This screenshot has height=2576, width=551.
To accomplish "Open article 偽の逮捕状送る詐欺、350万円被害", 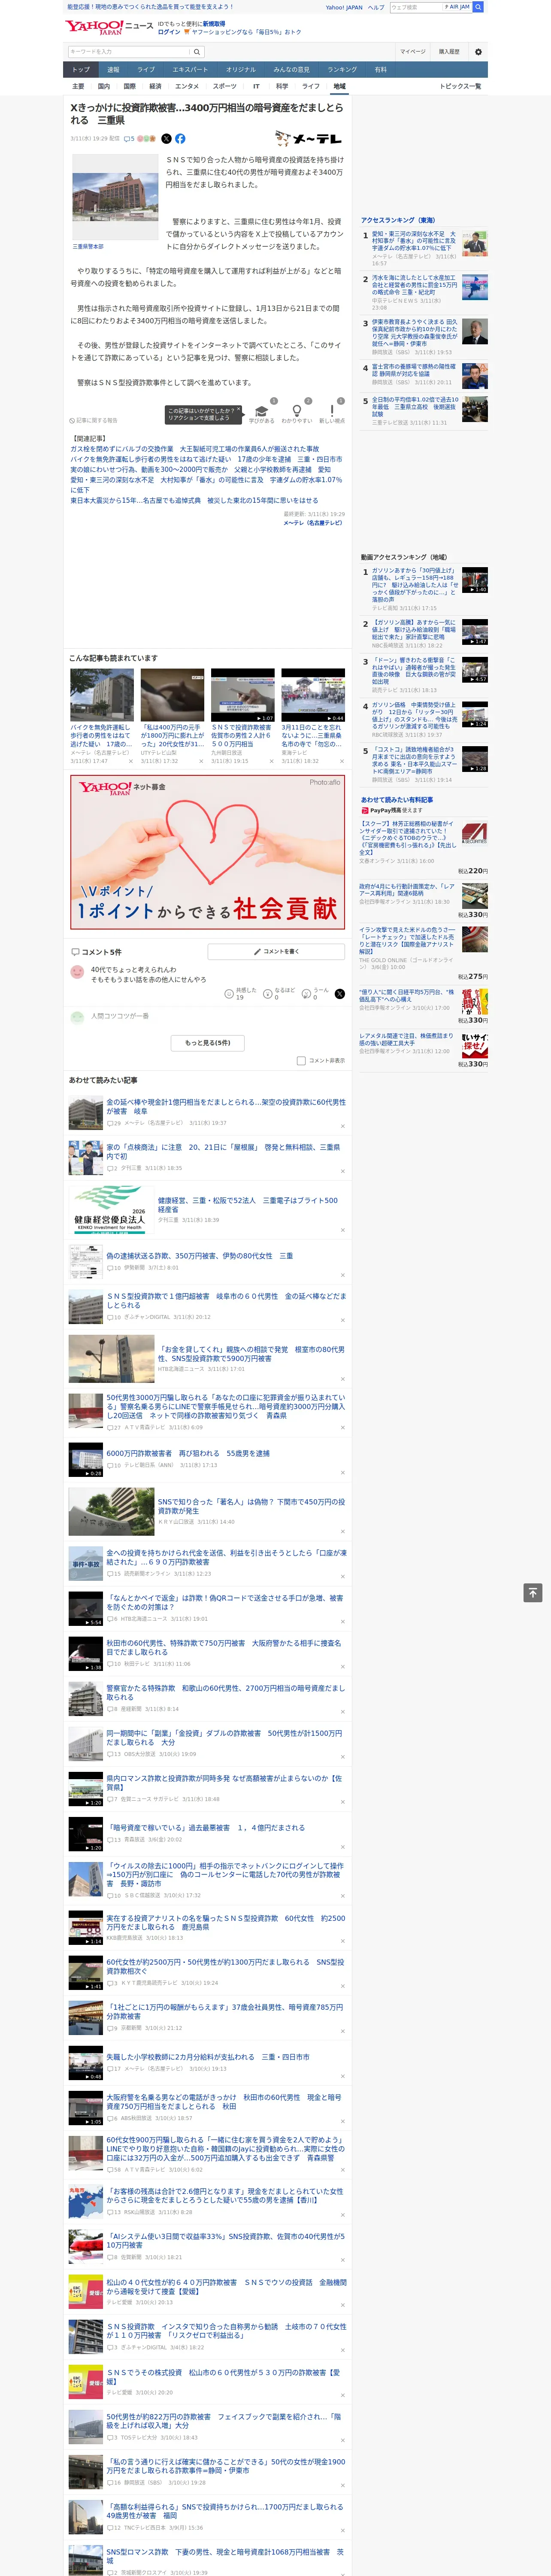I will [x=200, y=1256].
